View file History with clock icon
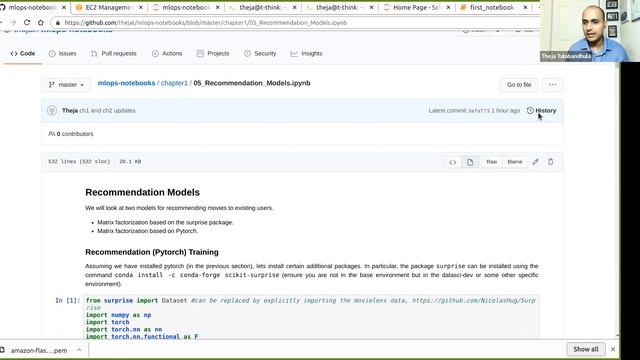Viewport: 640px width, 360px height. point(541,110)
